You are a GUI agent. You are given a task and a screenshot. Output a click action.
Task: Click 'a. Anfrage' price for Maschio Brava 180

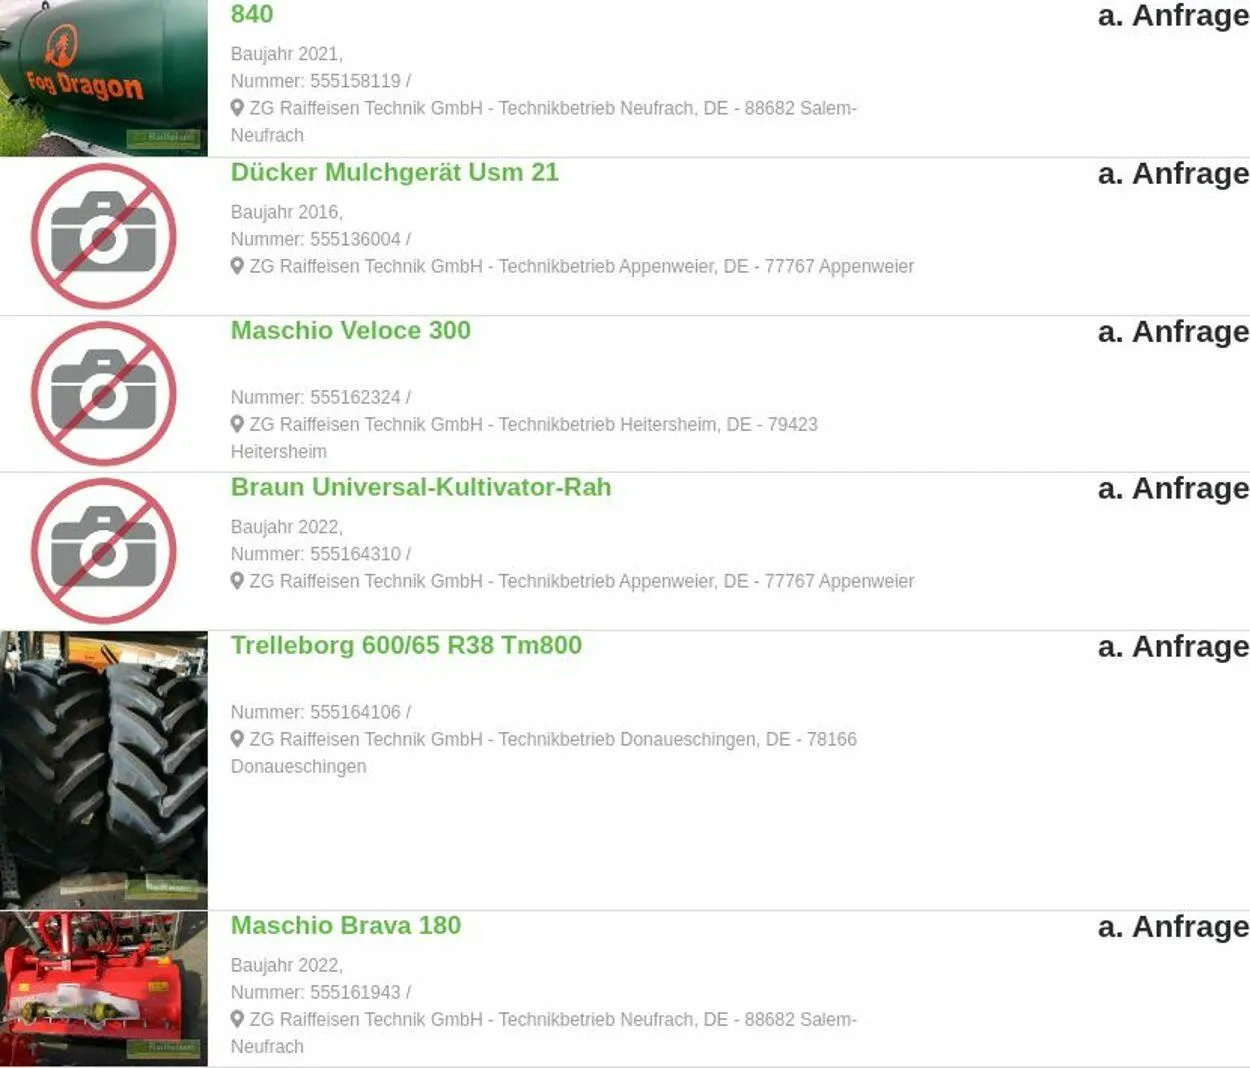[x=1173, y=927]
